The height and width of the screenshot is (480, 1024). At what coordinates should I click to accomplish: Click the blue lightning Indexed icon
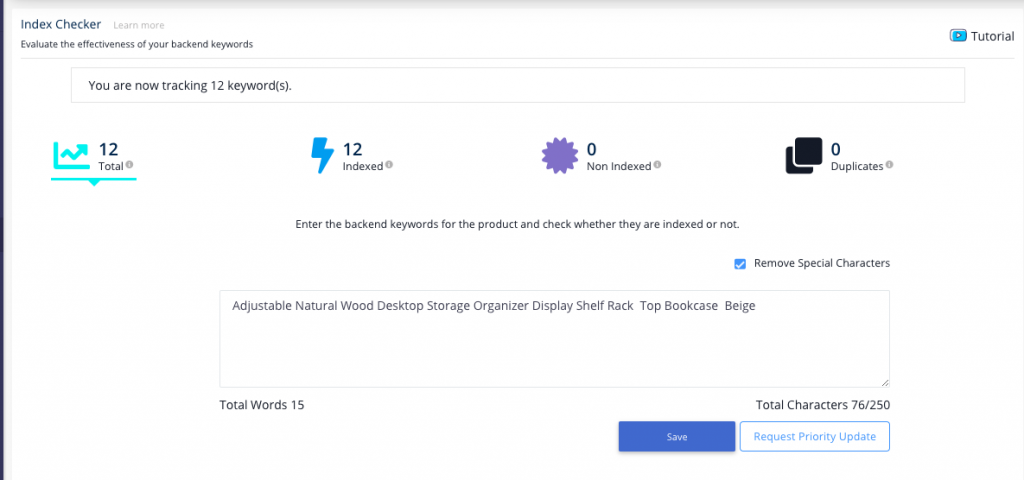pyautogui.click(x=322, y=156)
